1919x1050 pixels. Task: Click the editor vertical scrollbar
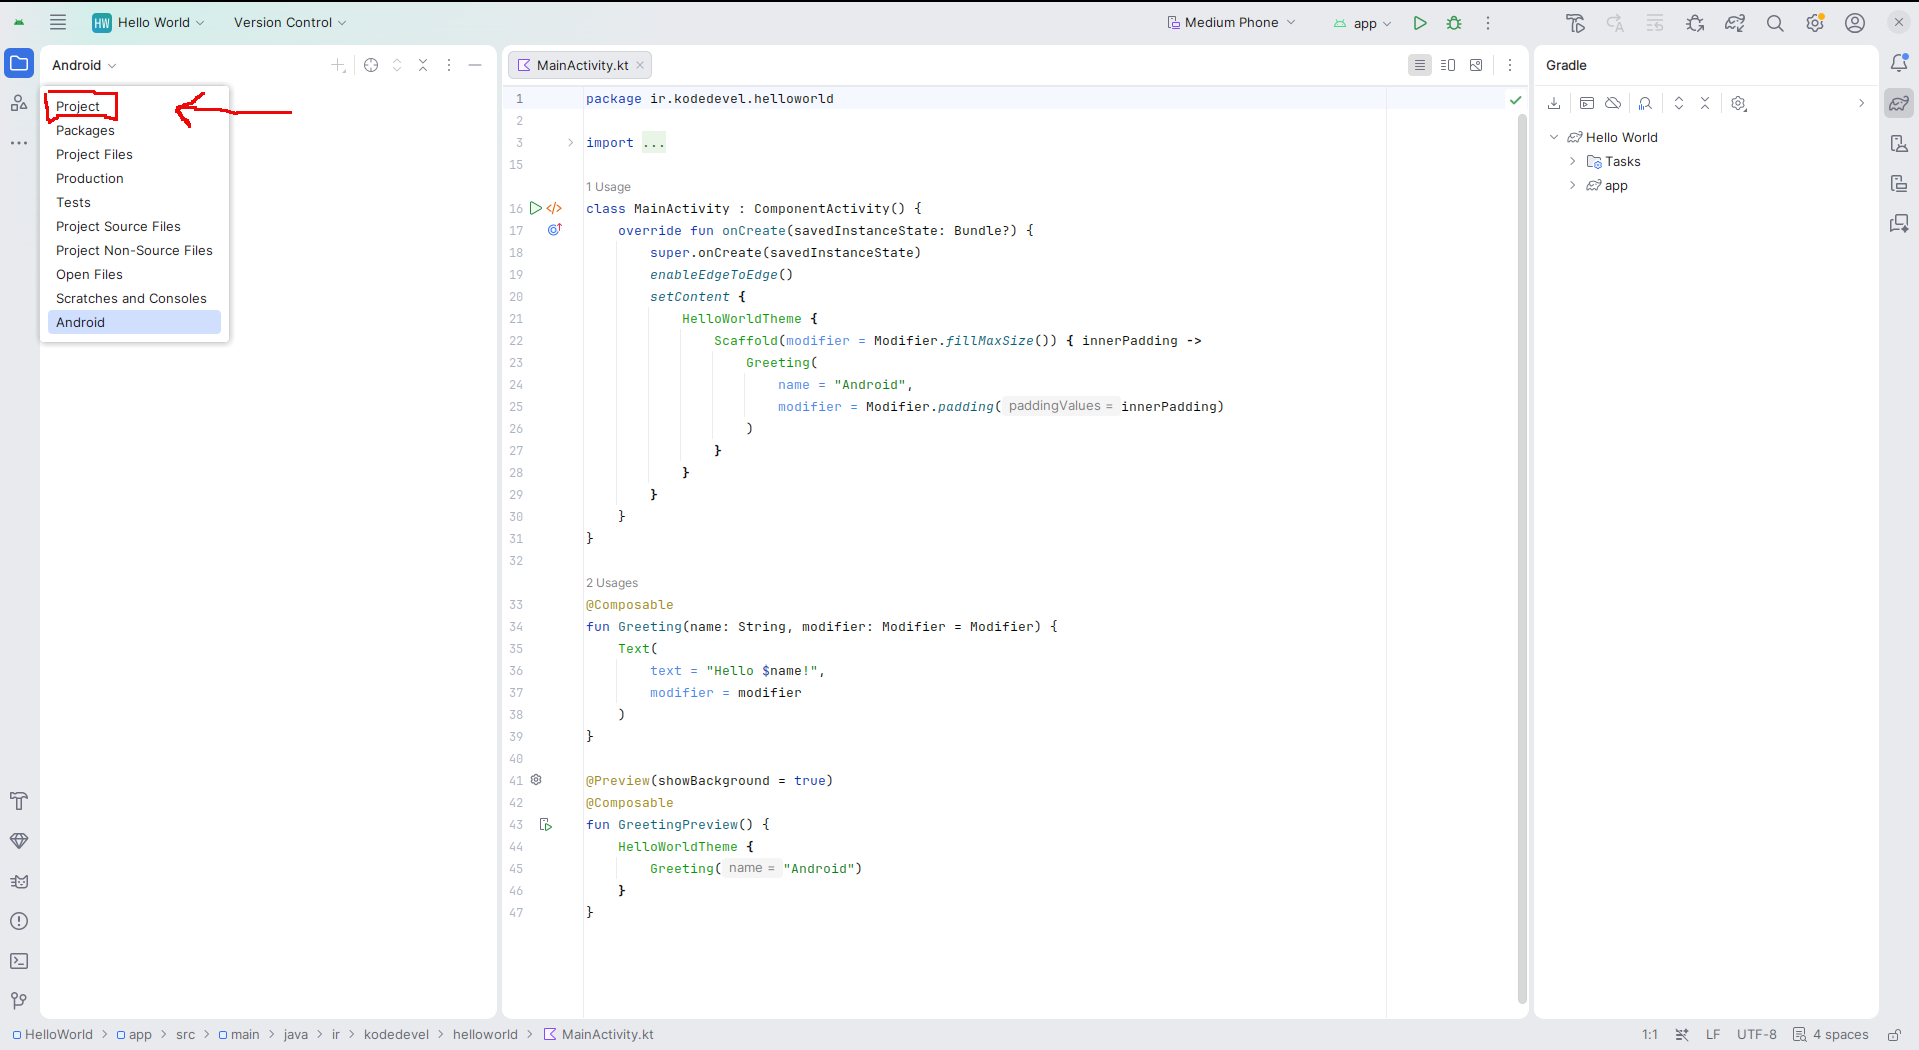tap(1522, 558)
